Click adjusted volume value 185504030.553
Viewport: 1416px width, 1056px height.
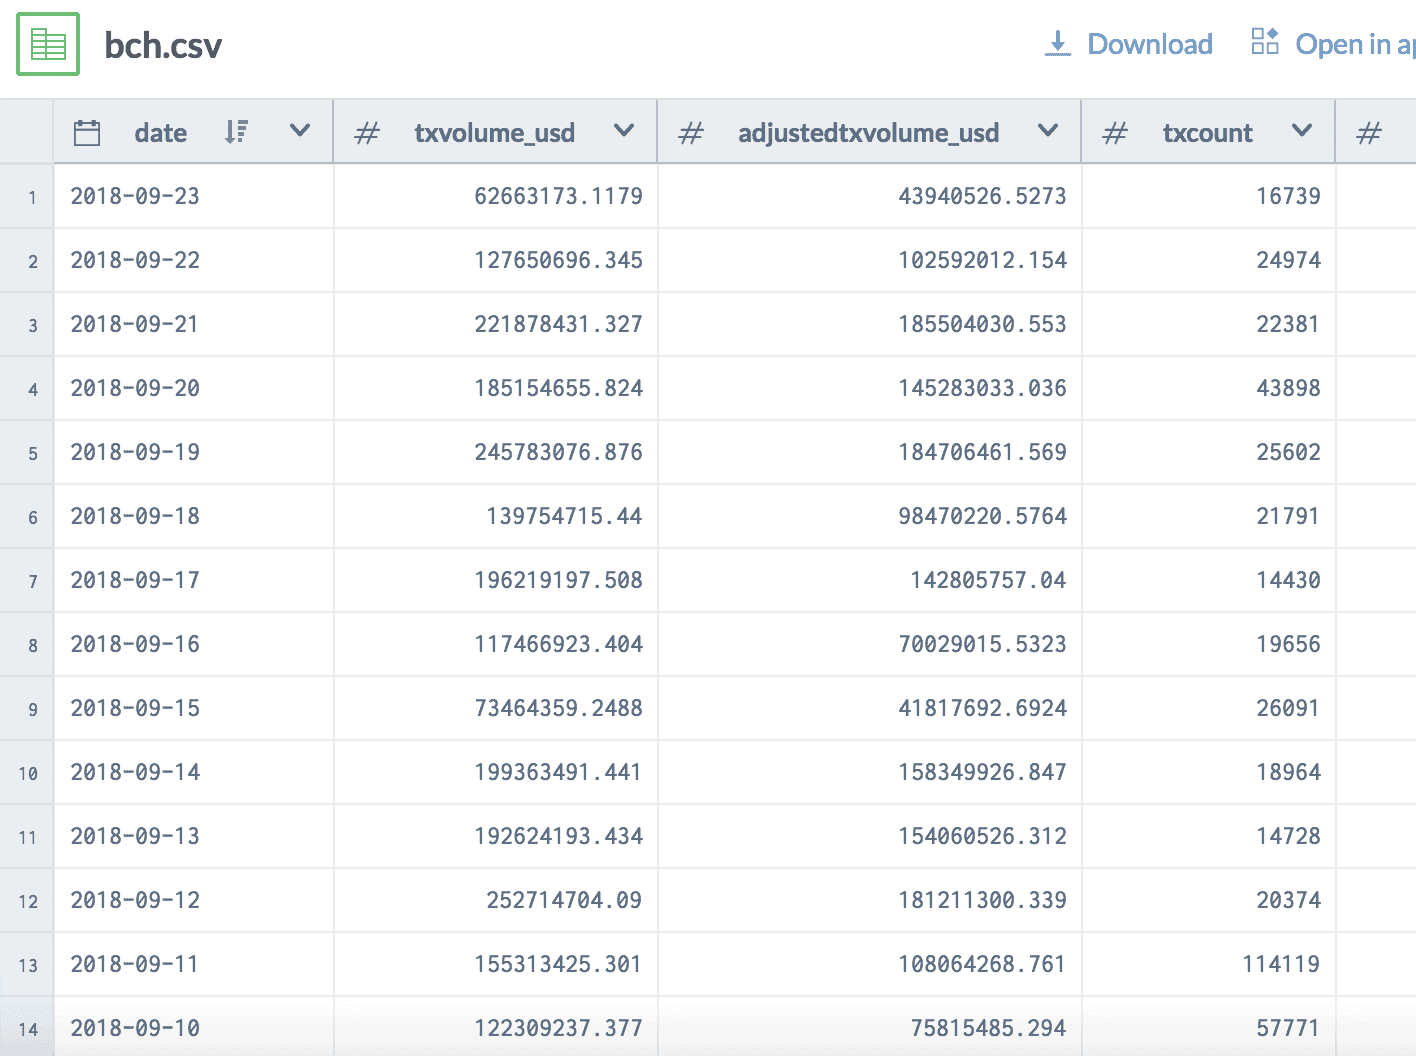click(x=982, y=324)
